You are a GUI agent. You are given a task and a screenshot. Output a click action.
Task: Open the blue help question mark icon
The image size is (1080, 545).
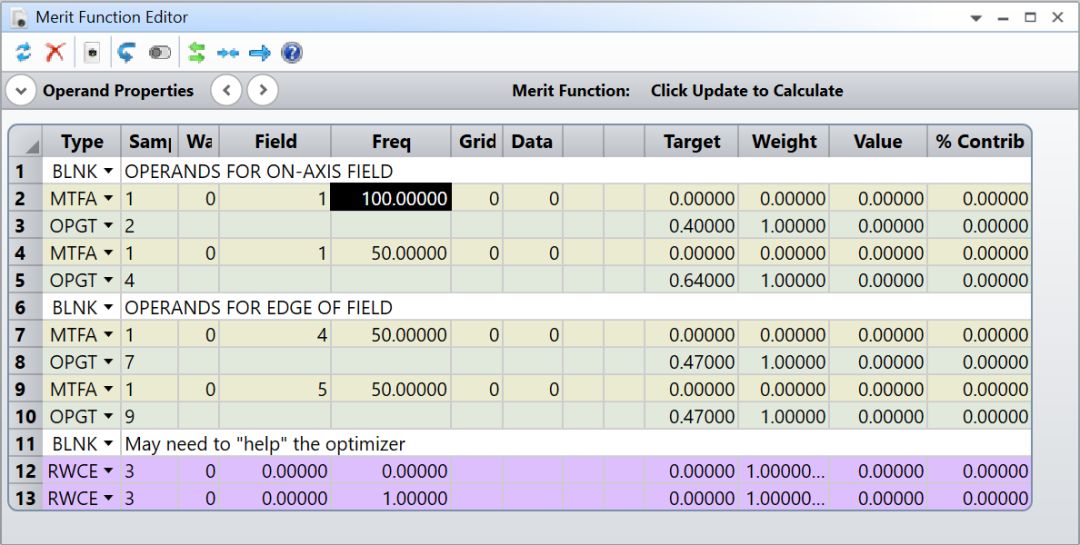point(292,53)
